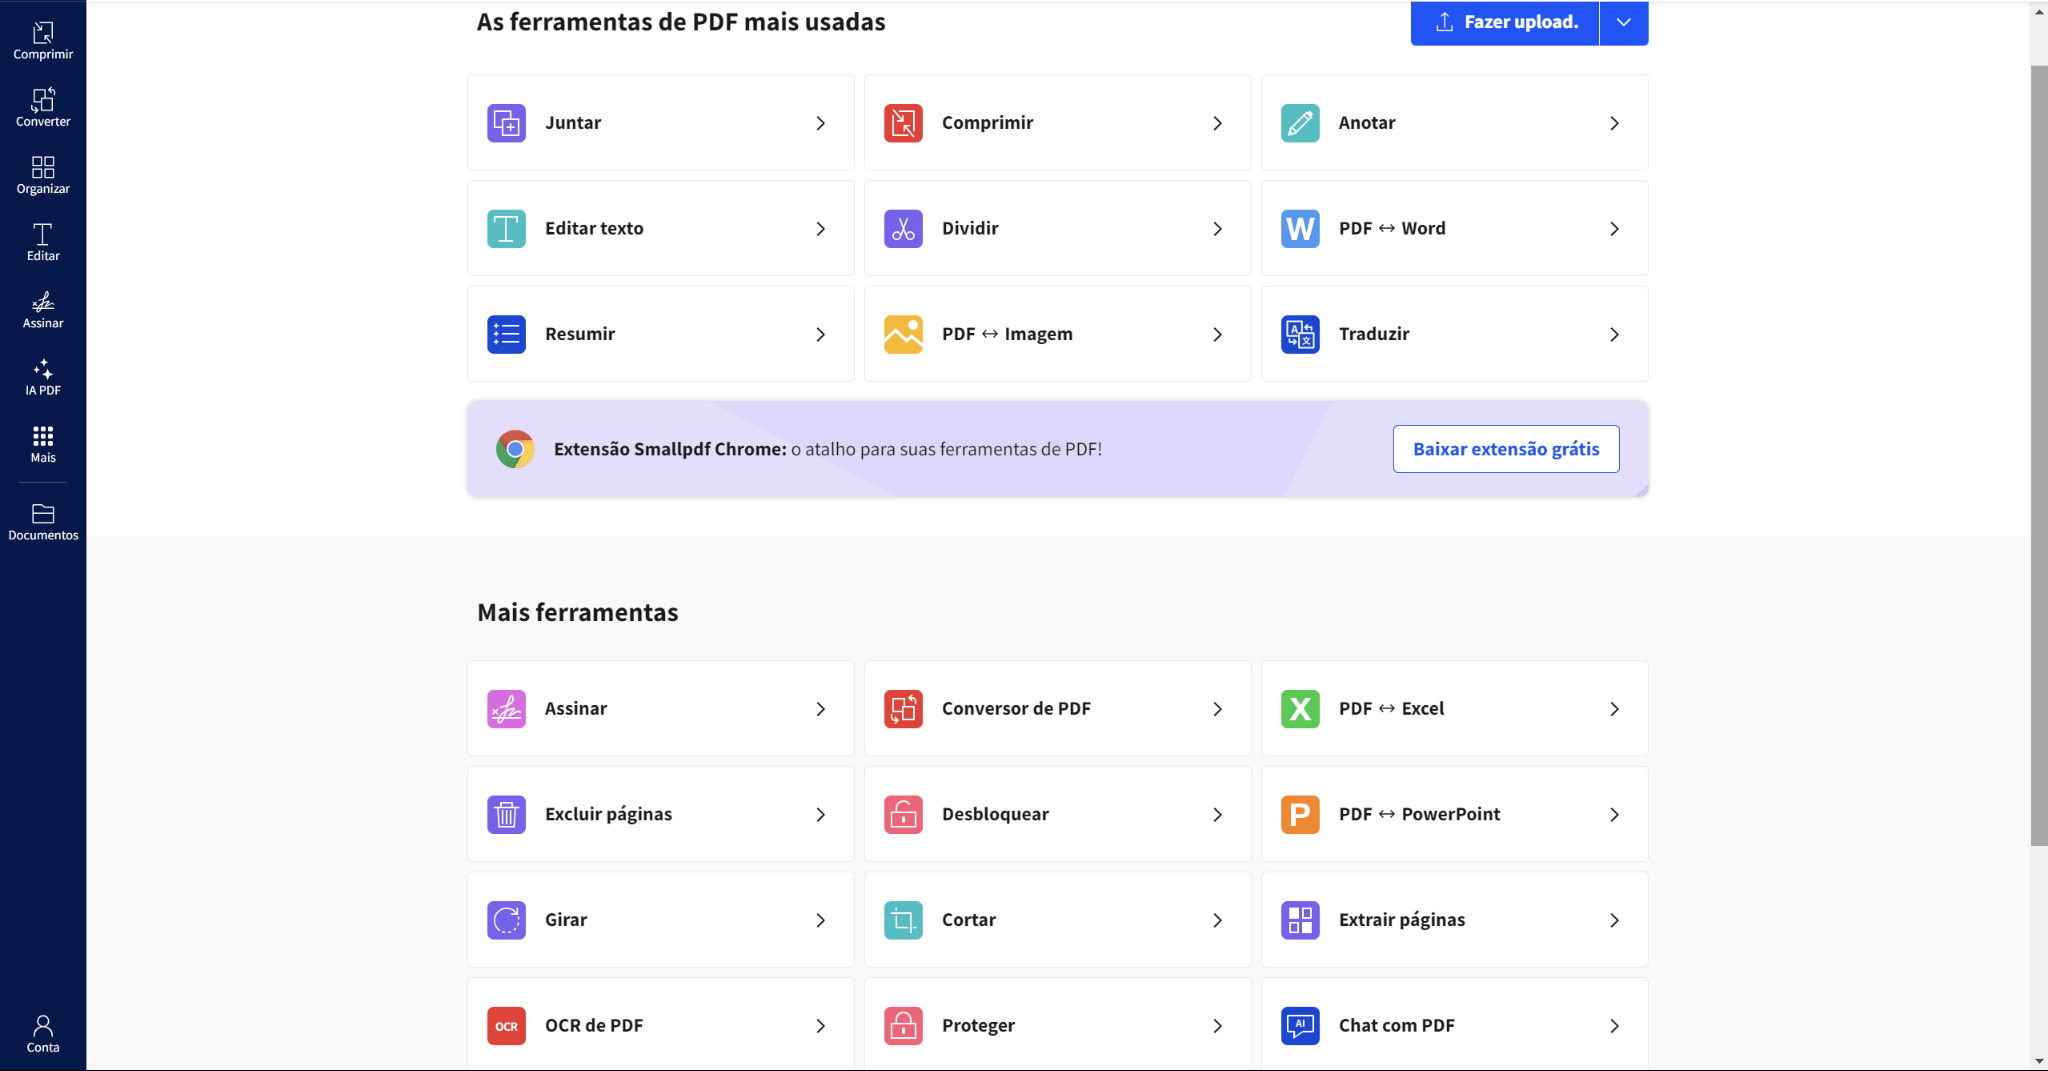Click the Dividir scissors icon
The width and height of the screenshot is (2048, 1071).
pos(903,229)
